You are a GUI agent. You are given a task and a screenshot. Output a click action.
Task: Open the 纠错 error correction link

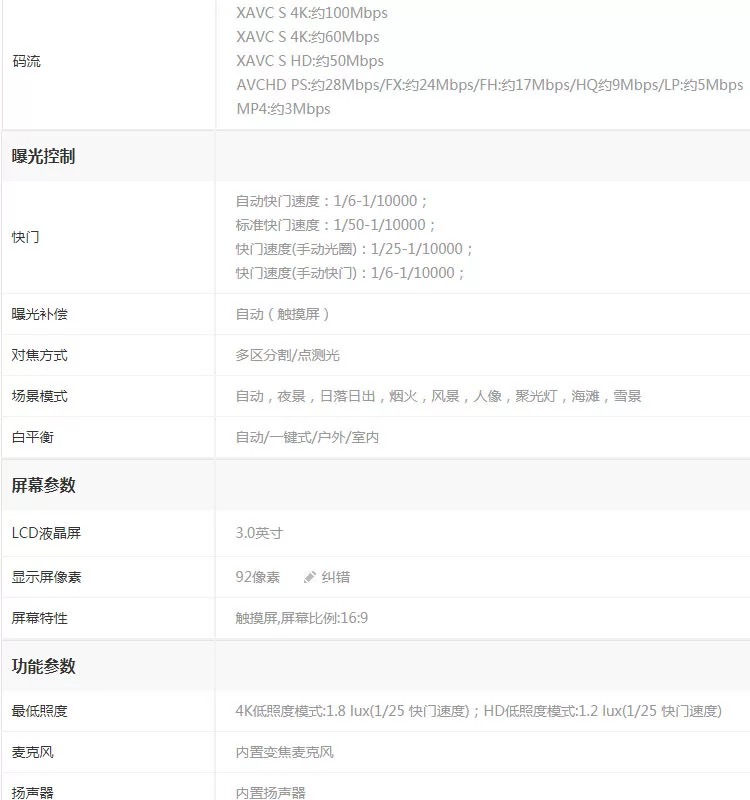point(335,577)
